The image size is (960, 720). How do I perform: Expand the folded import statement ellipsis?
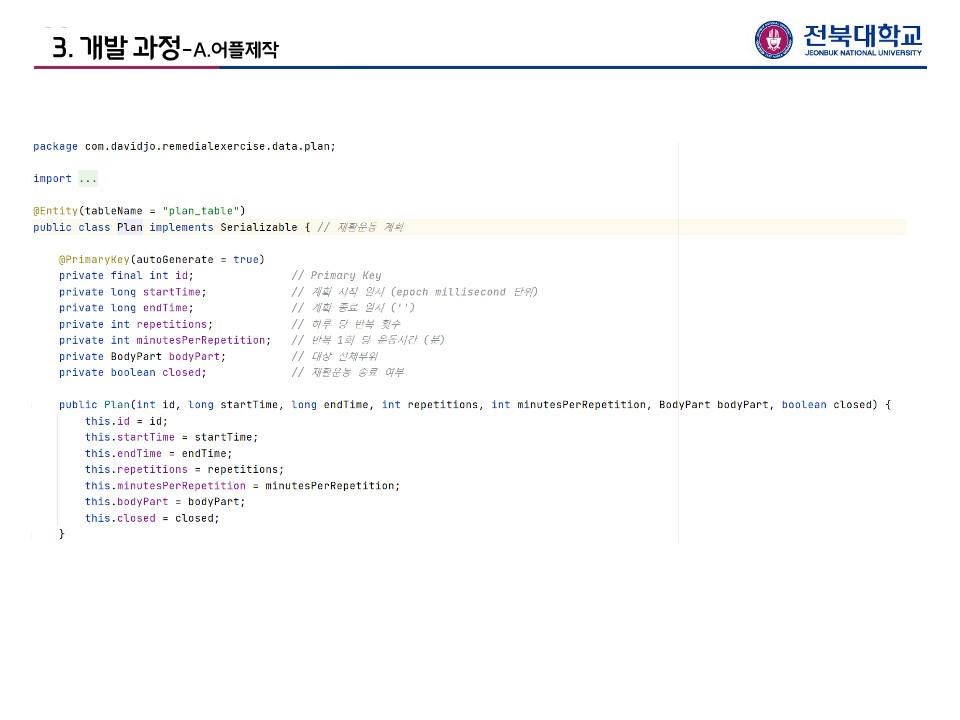pos(88,179)
